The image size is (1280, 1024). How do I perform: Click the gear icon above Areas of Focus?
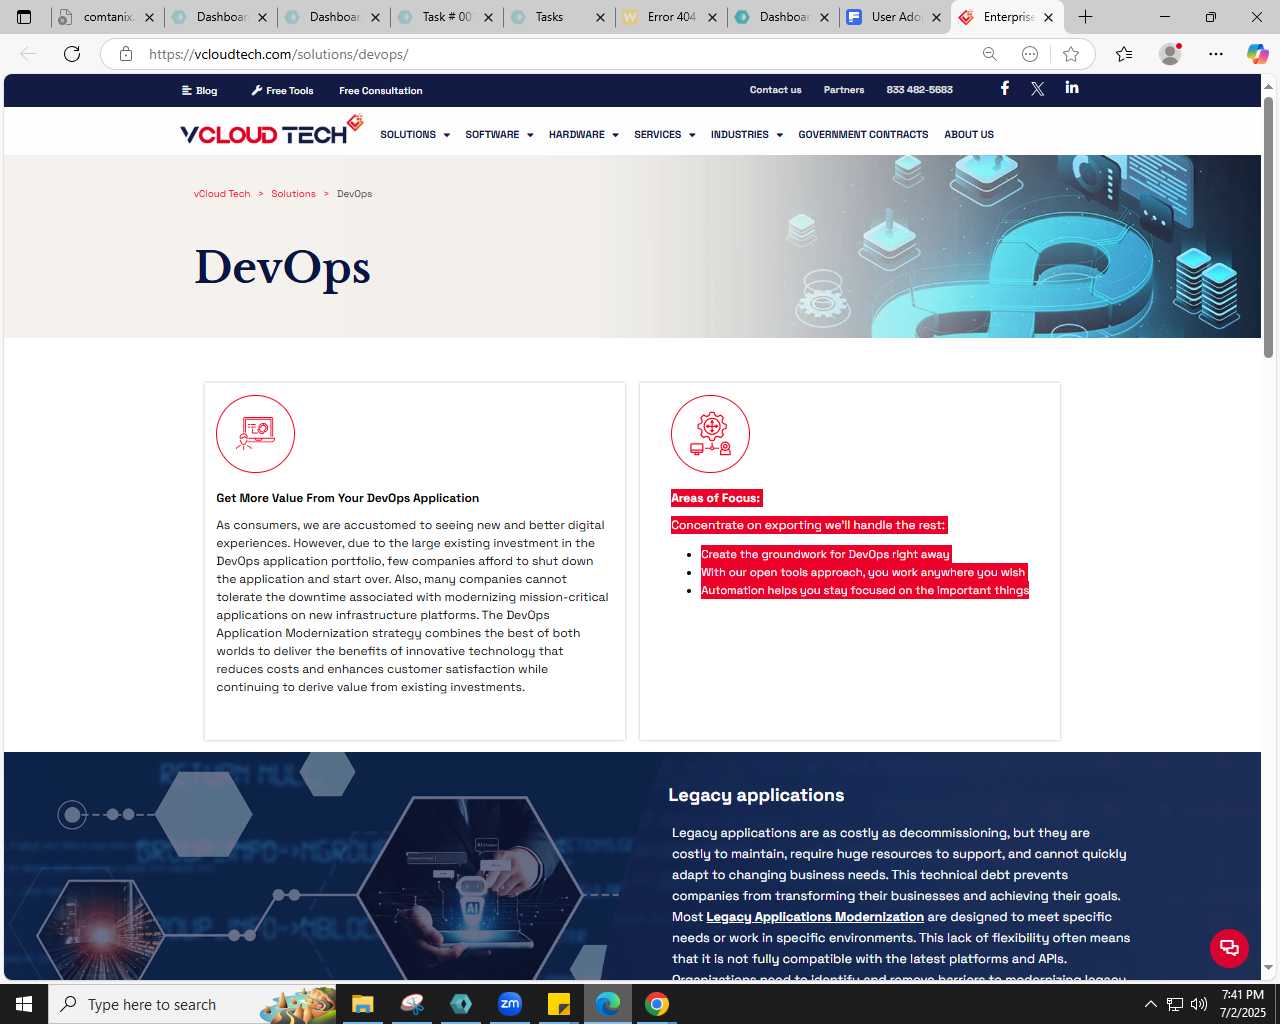tap(710, 434)
